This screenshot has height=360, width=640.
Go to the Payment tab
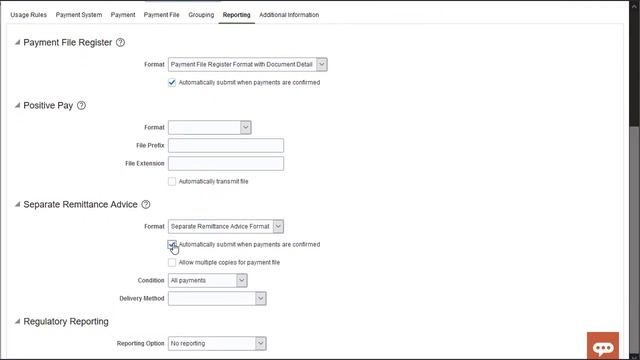[x=123, y=15]
